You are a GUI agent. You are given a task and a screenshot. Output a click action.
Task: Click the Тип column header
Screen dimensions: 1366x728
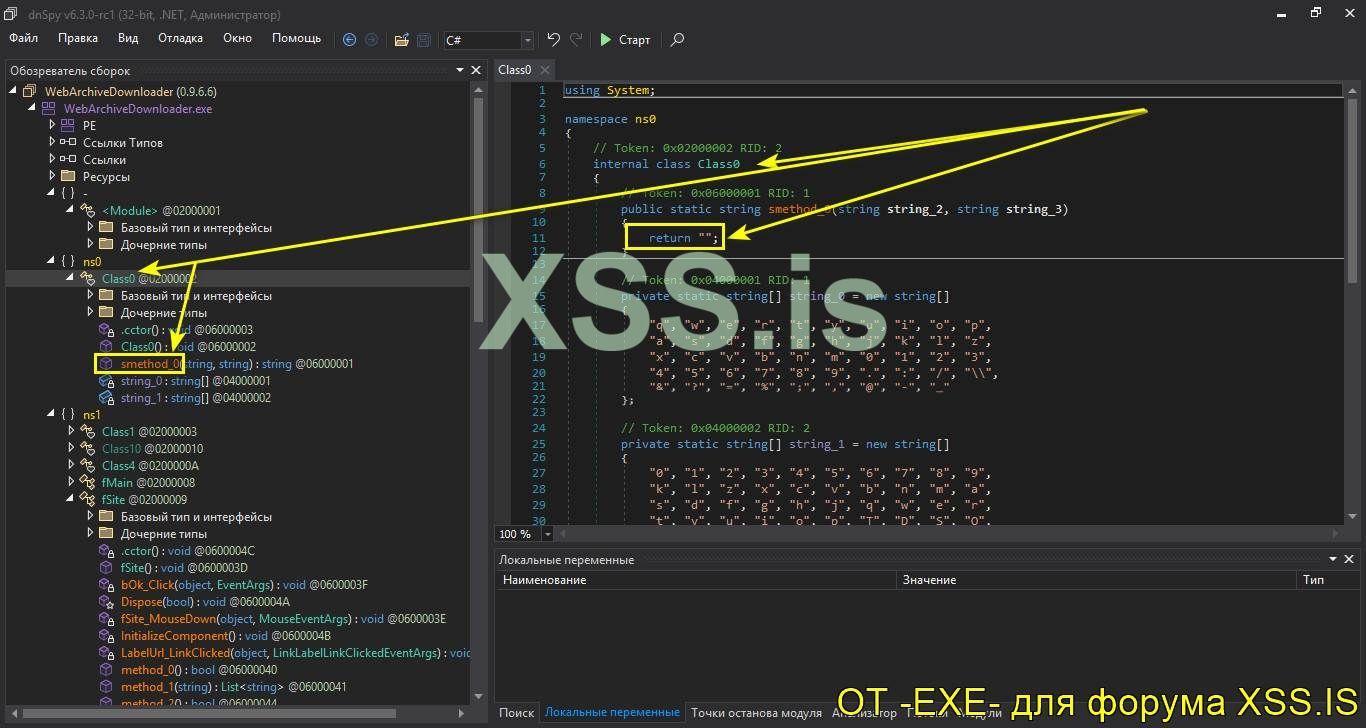1327,580
